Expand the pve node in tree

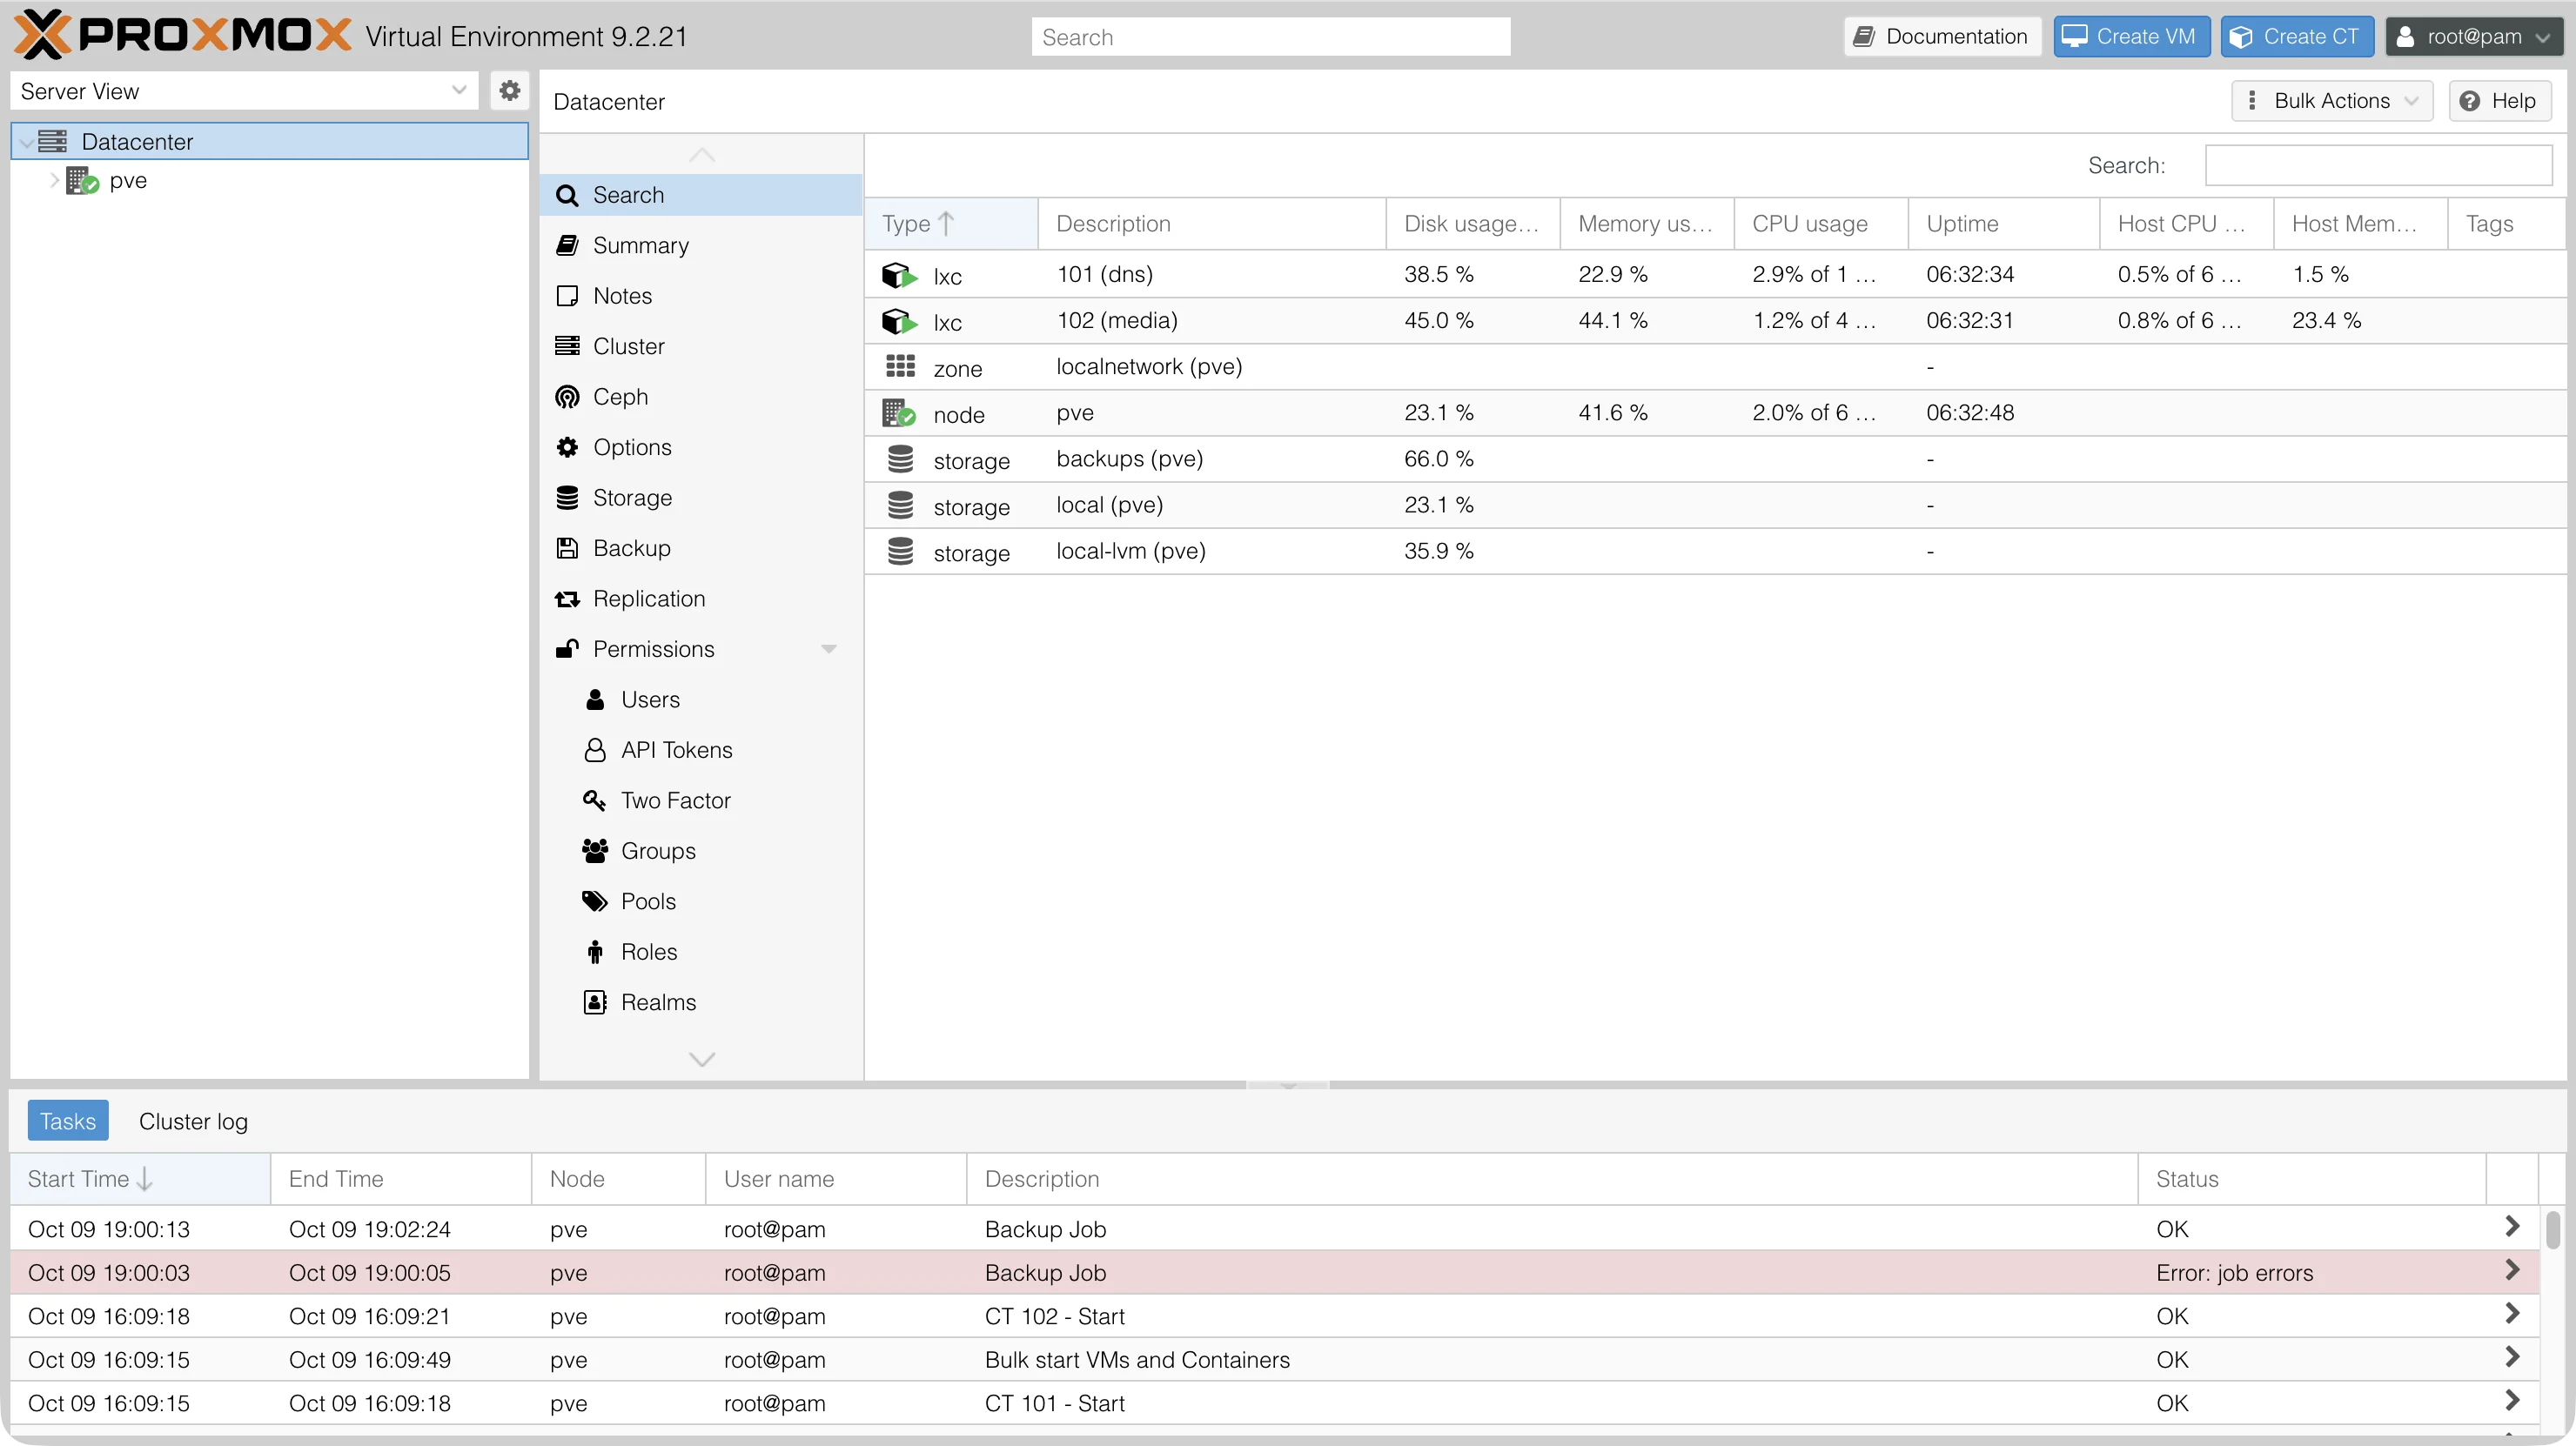click(x=54, y=181)
